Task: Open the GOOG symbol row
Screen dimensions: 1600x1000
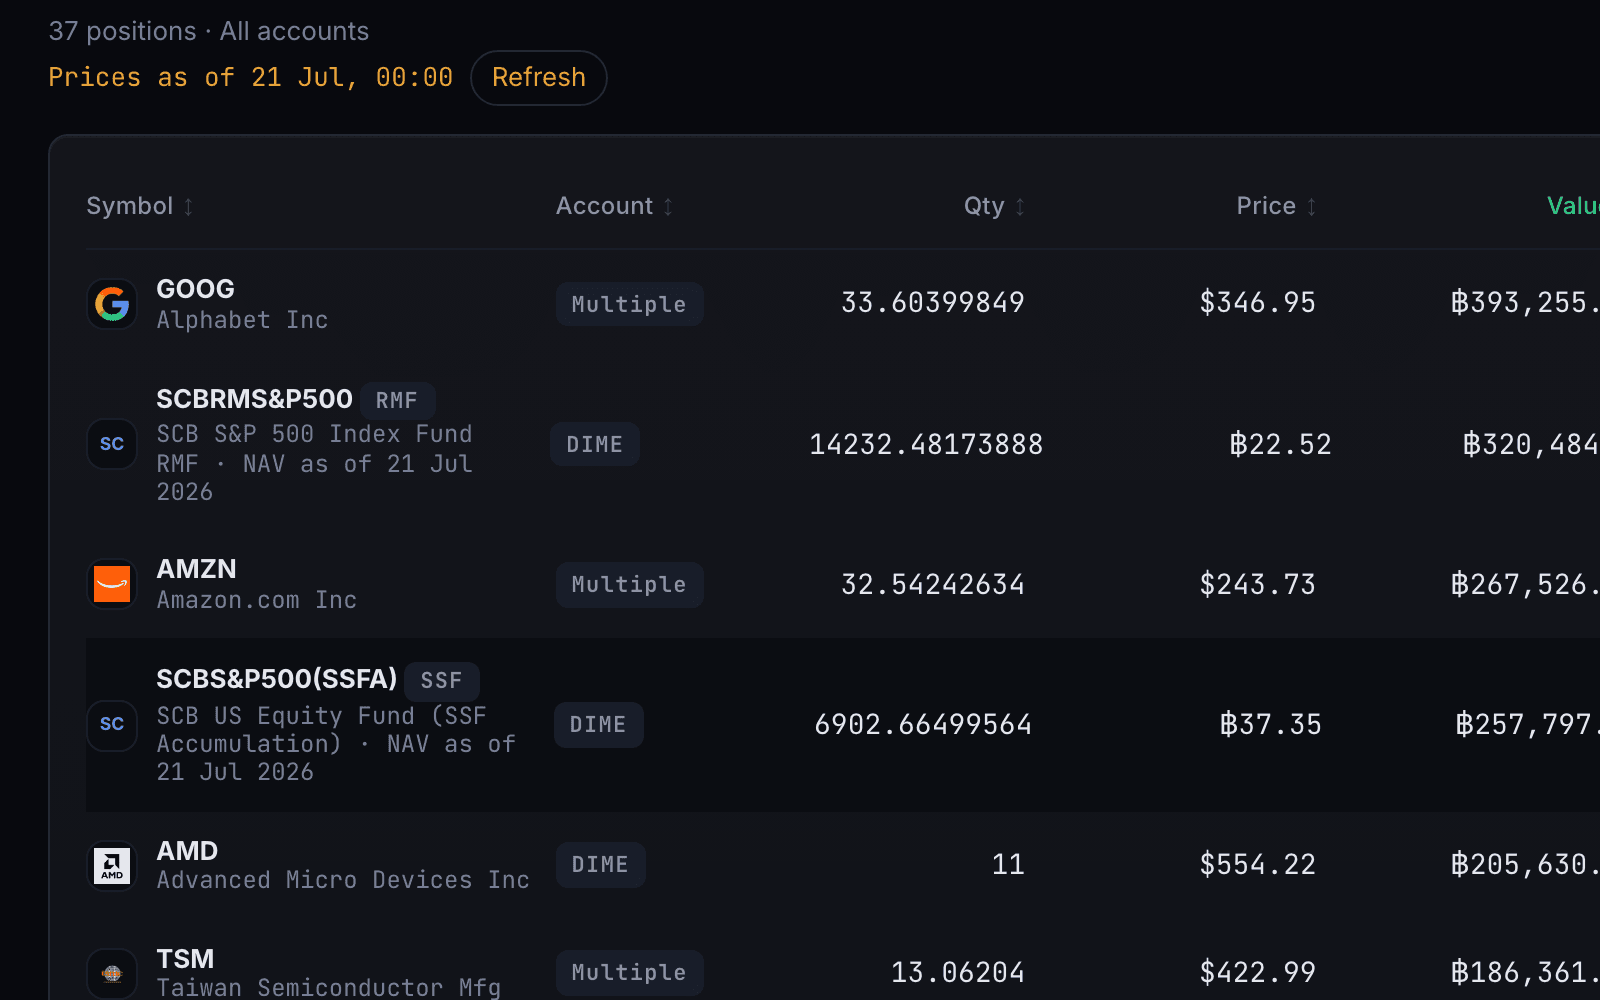Action: (x=195, y=289)
